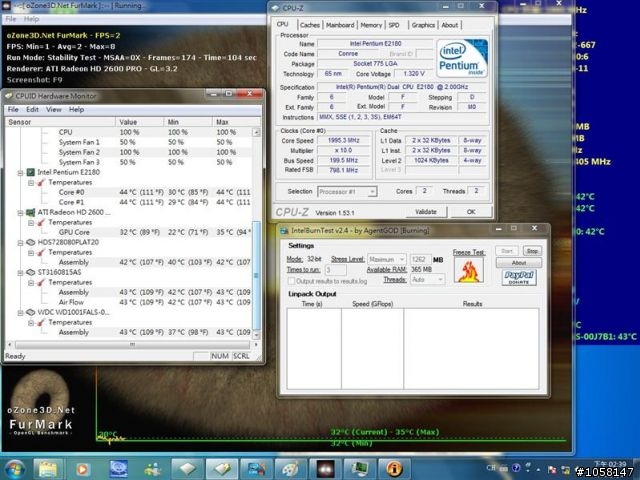The width and height of the screenshot is (640, 480).
Task: Click the green monitor taskbar icon
Action: (x=360, y=469)
